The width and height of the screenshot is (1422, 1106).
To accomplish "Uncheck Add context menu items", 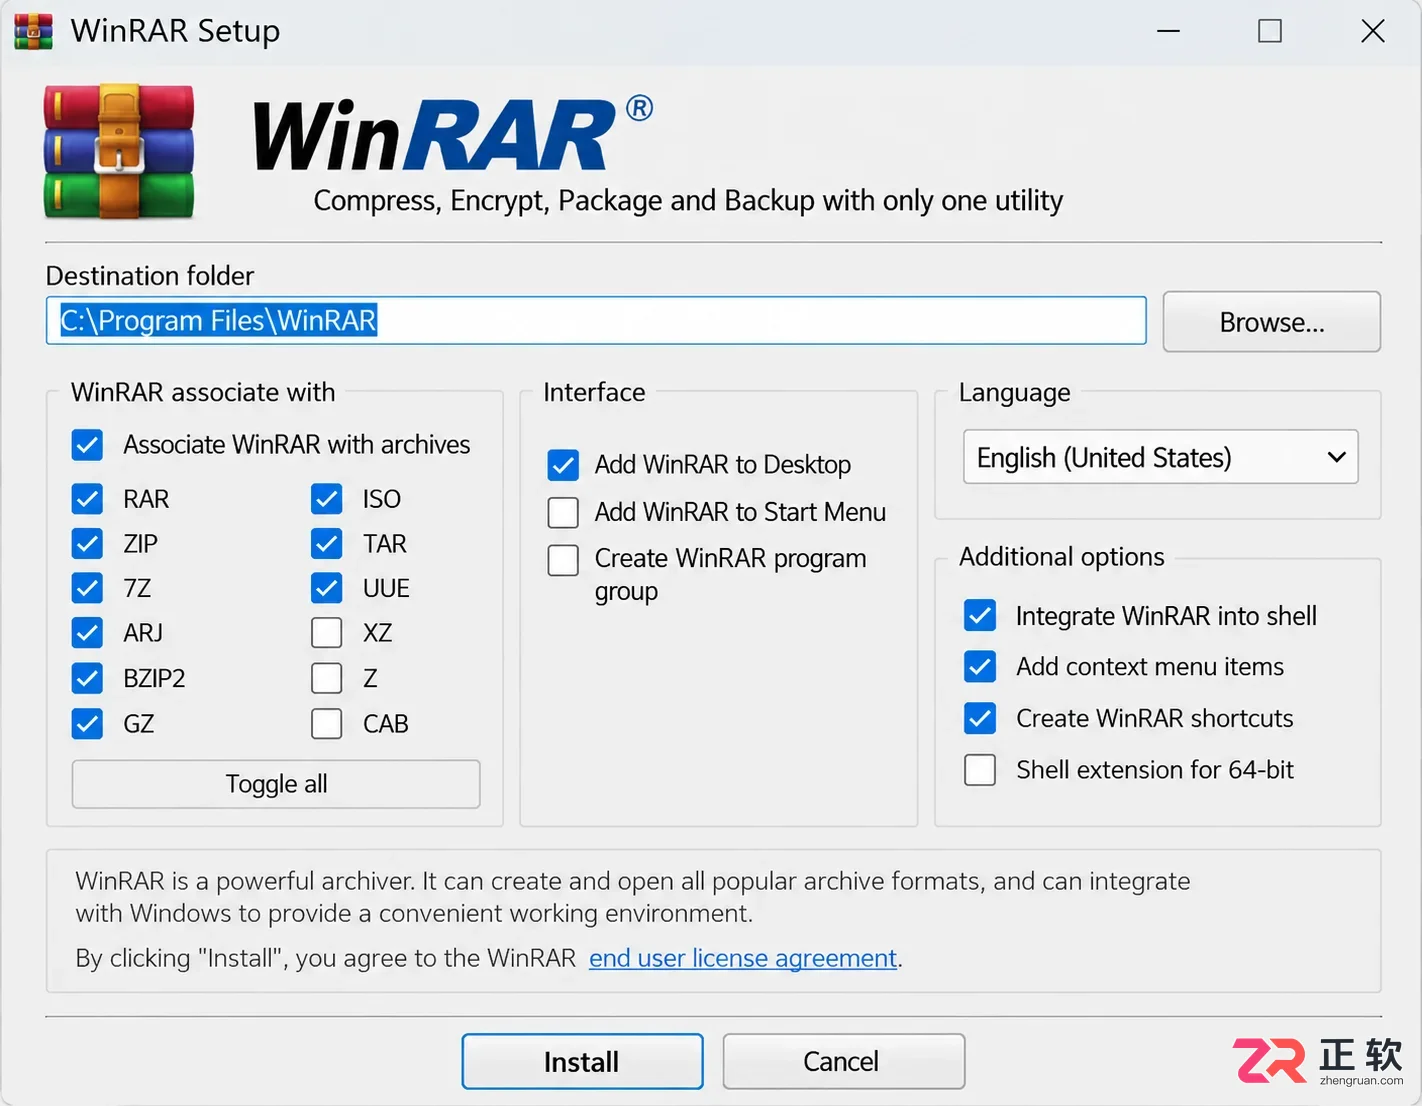I will (980, 667).
